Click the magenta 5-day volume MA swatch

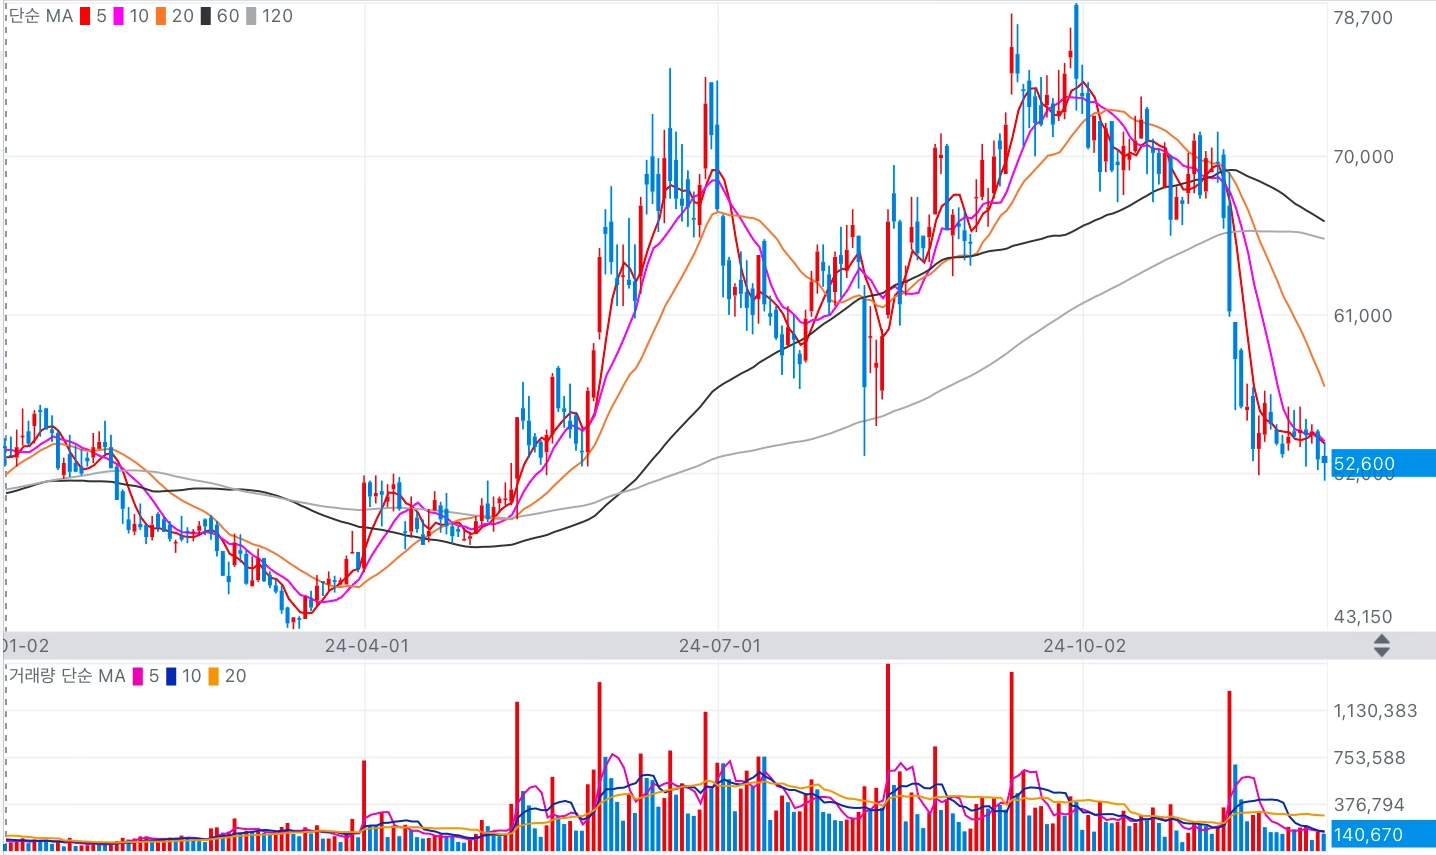[138, 676]
